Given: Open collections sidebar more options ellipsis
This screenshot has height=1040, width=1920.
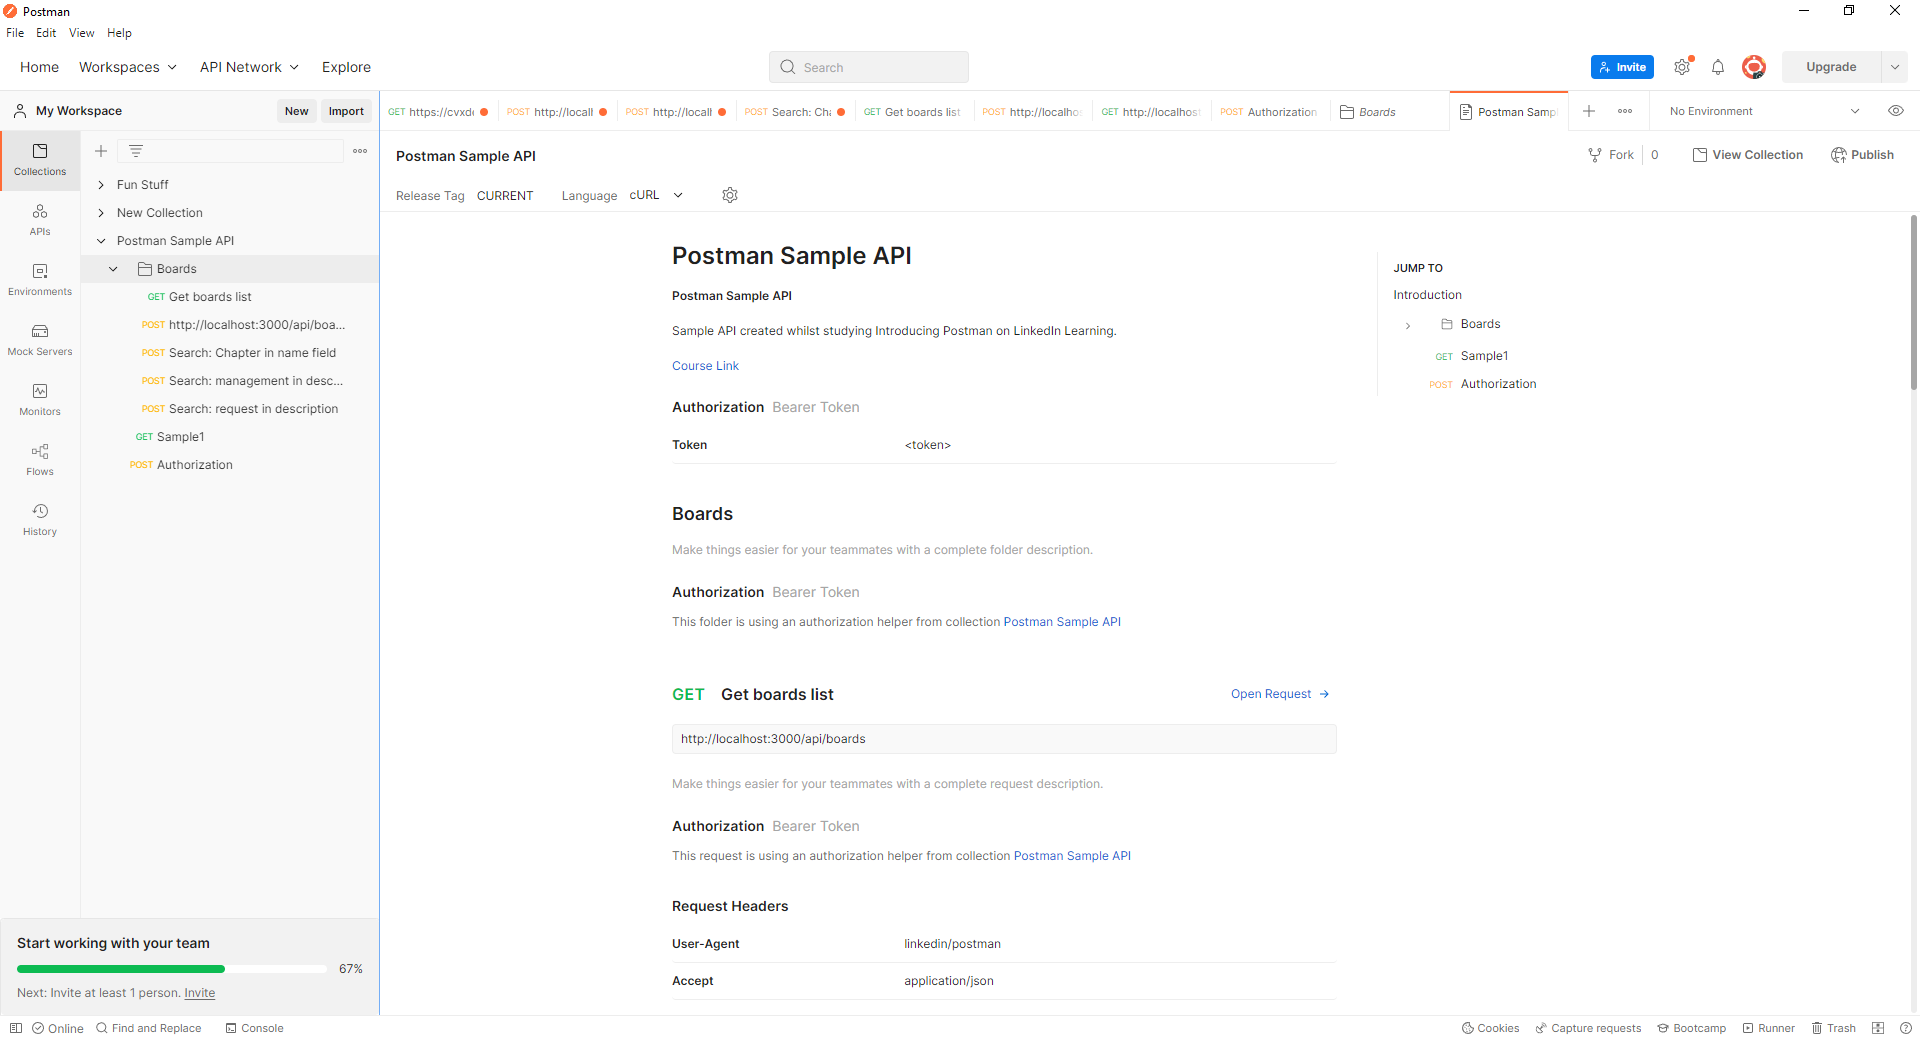Looking at the screenshot, I should 360,151.
